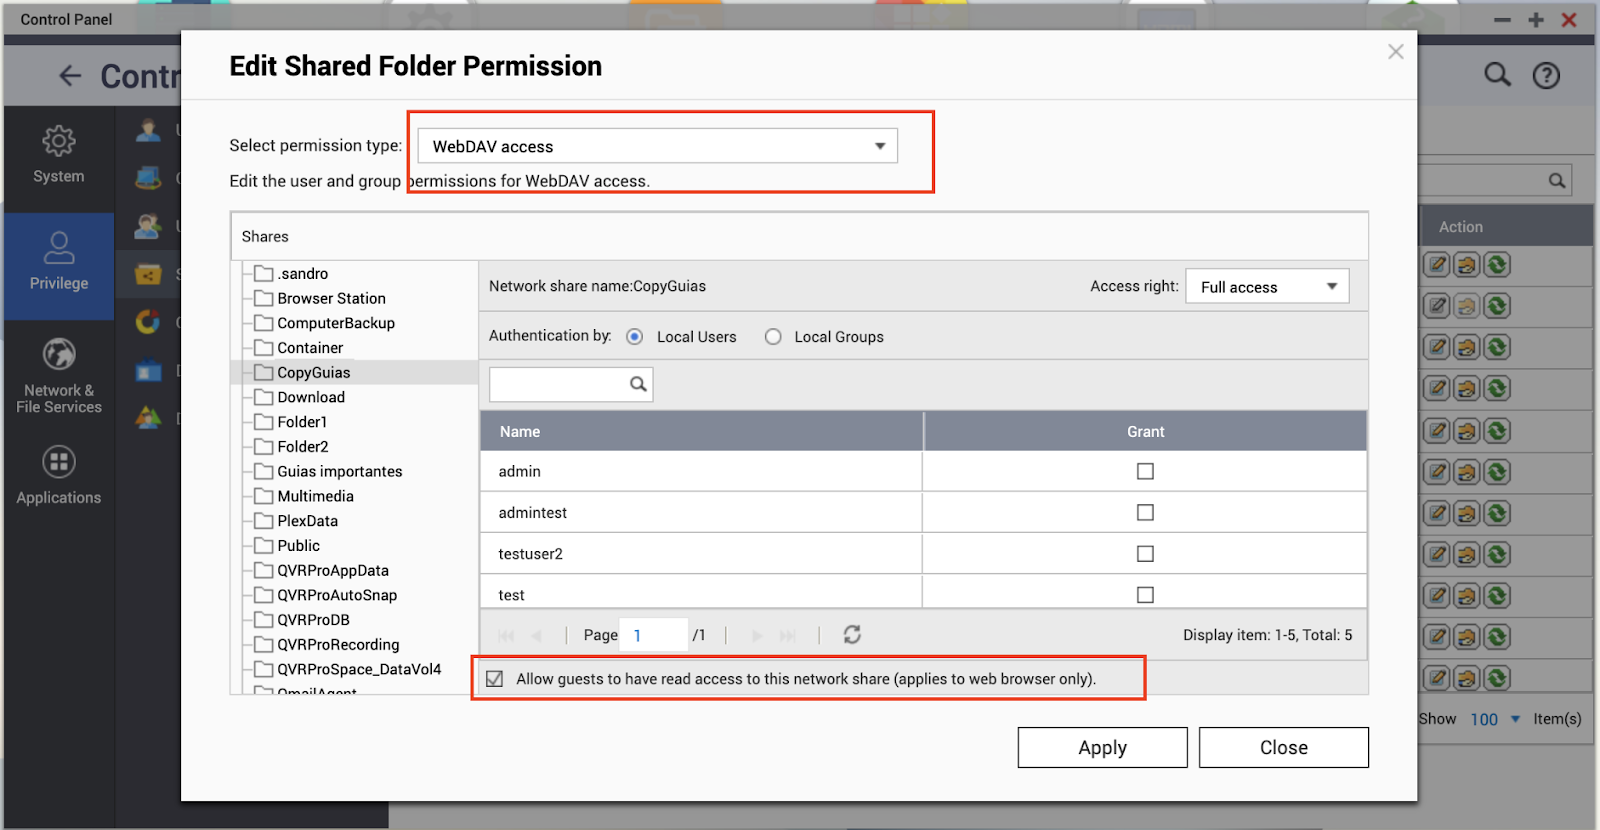Go back with the left arrow icon
This screenshot has height=830, width=1600.
click(x=70, y=76)
